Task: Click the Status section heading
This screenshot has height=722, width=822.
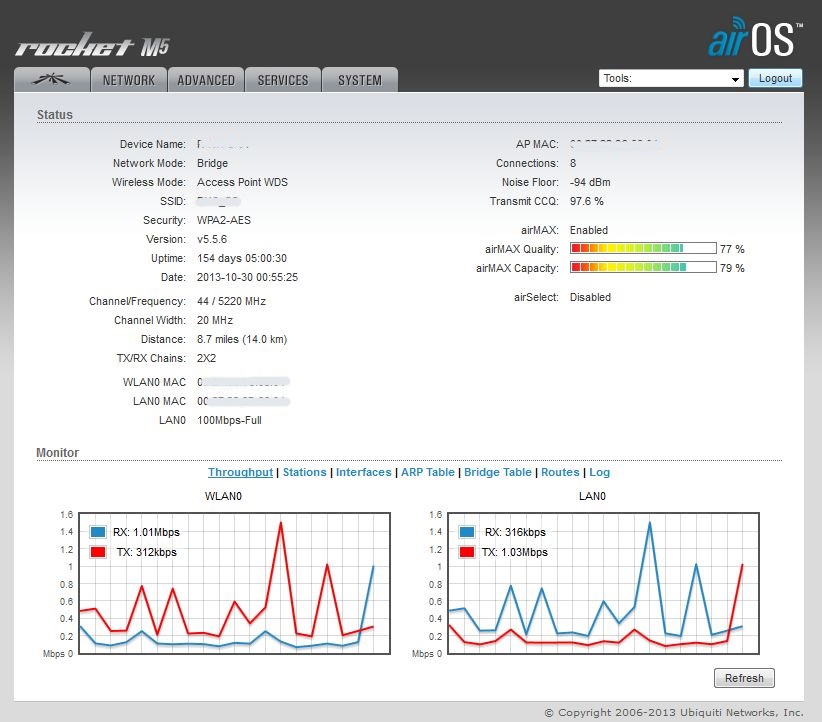Action: pyautogui.click(x=55, y=114)
